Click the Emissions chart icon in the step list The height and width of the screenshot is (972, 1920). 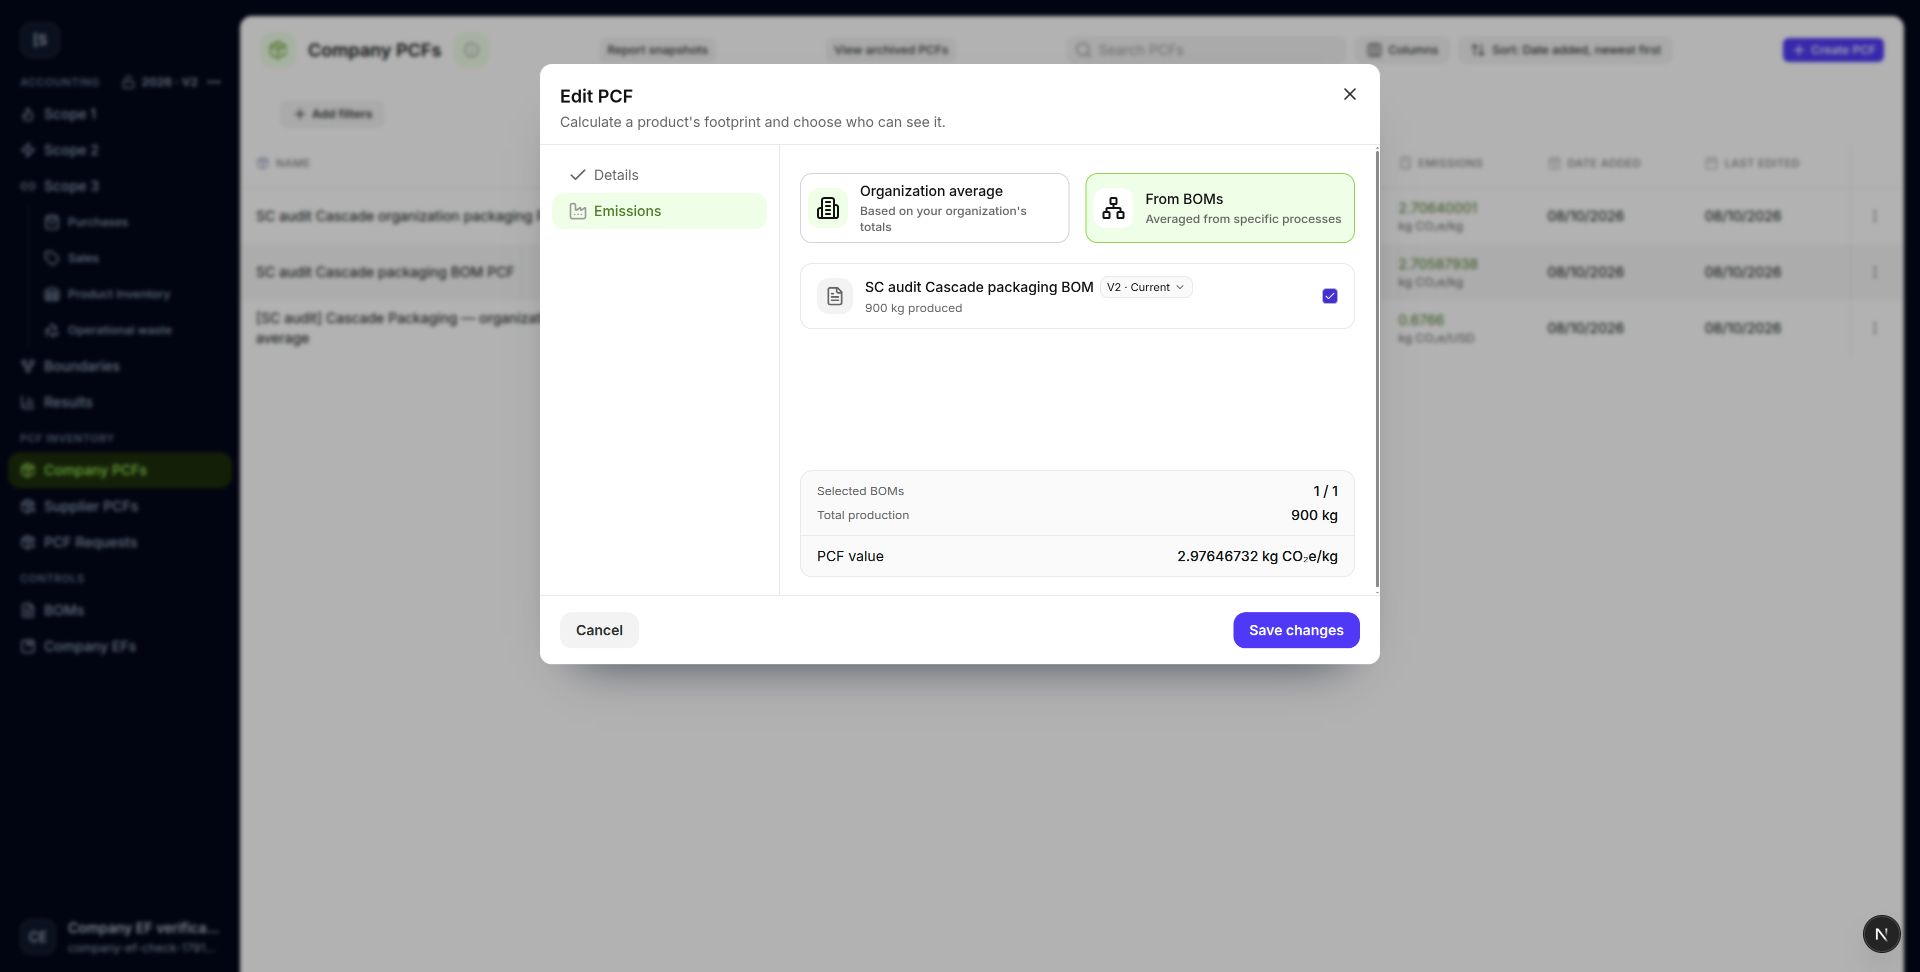[577, 211]
